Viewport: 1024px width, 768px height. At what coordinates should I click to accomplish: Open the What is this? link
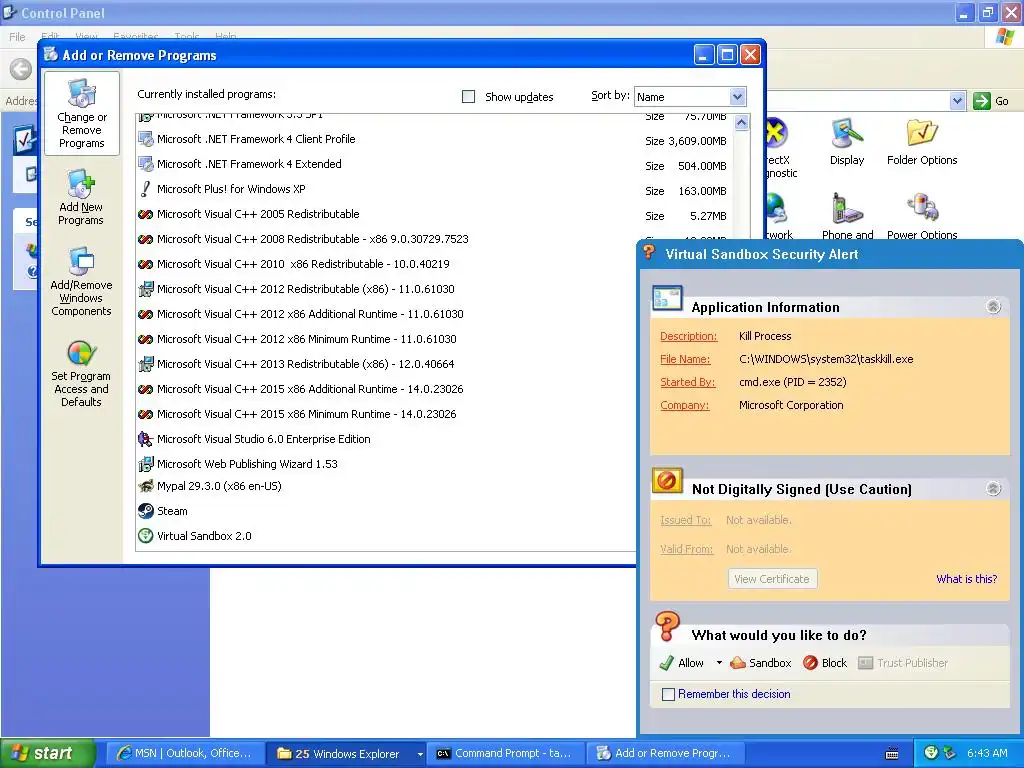(967, 579)
